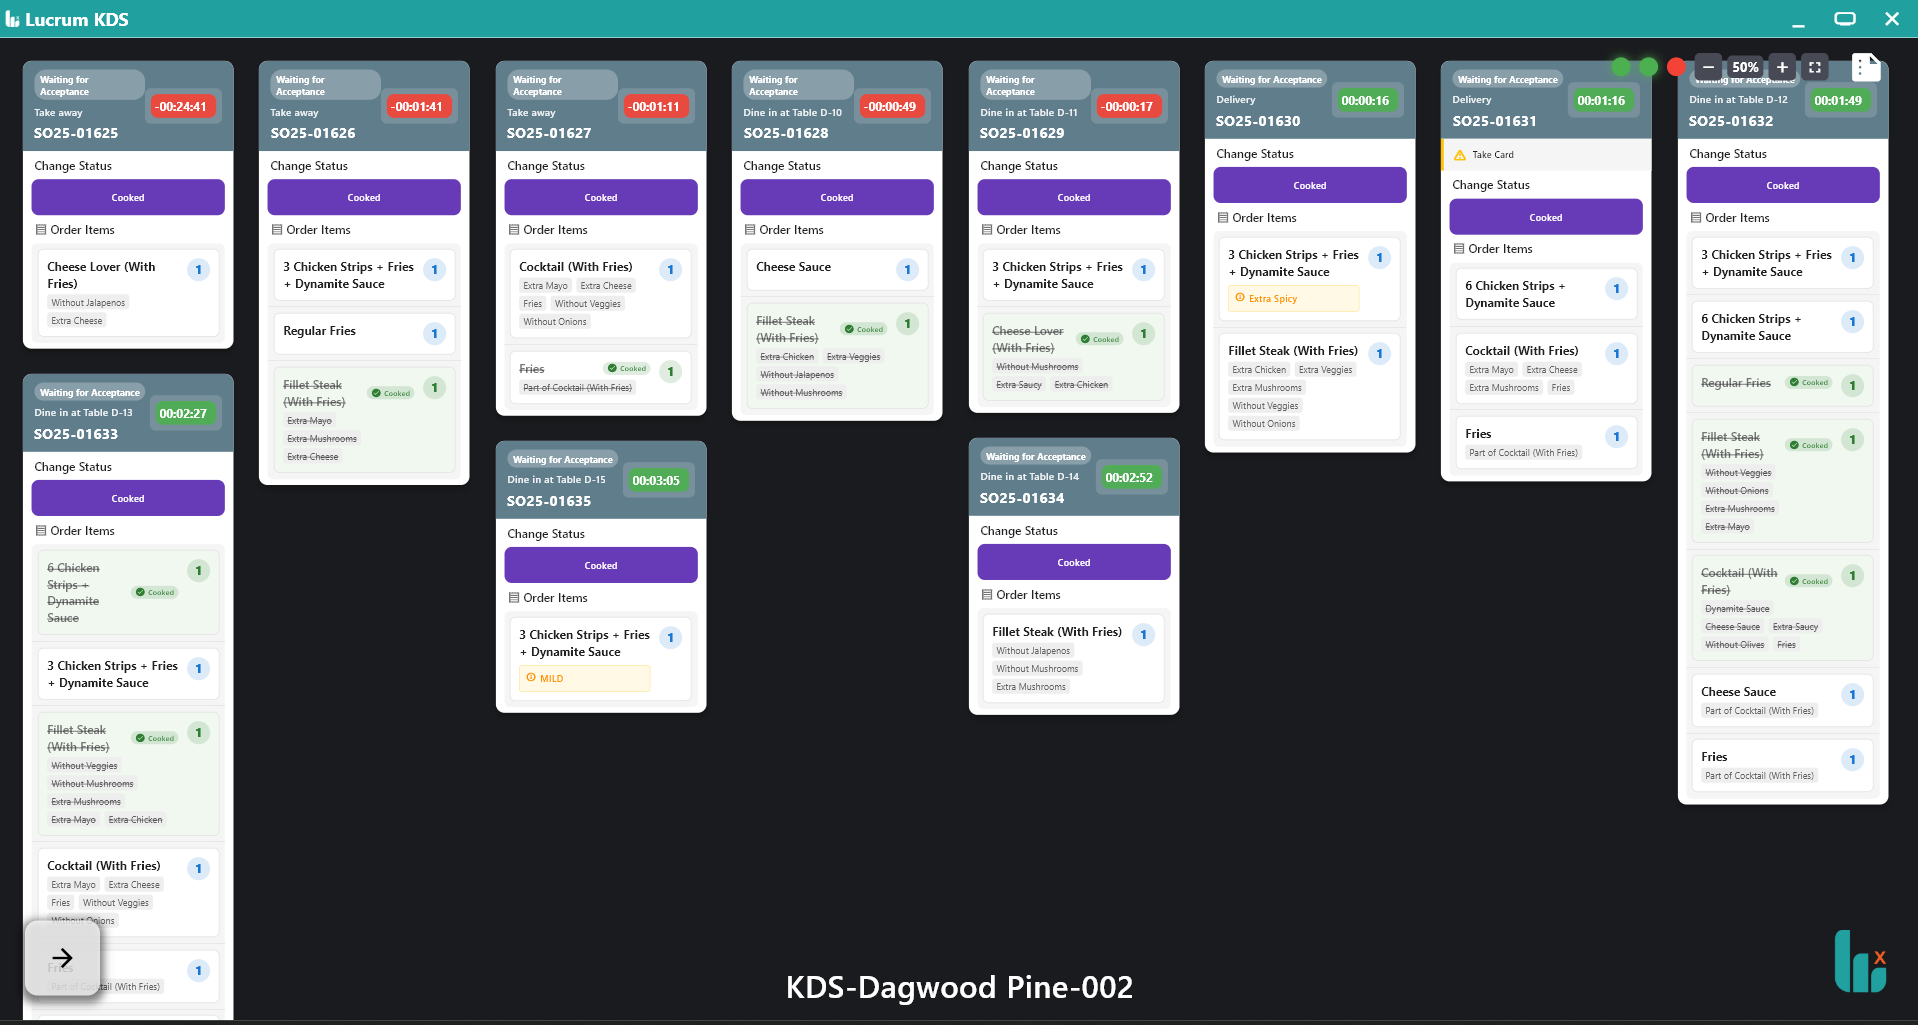Open the document report icon at top right

tap(1866, 67)
